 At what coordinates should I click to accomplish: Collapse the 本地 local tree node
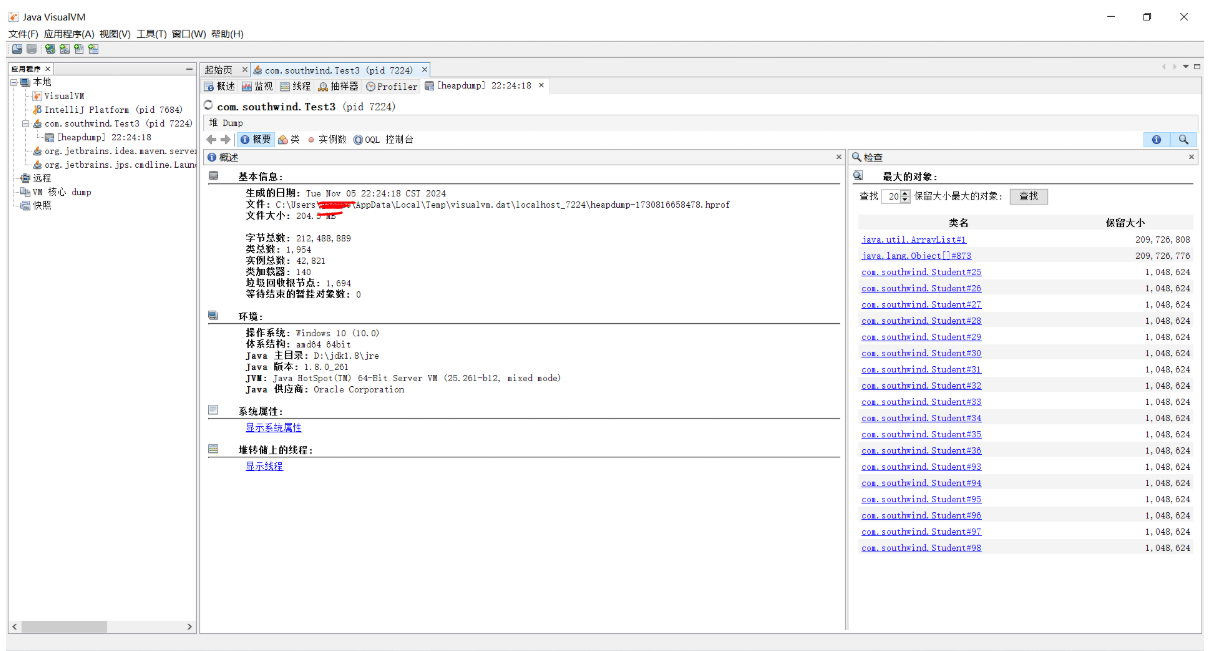click(14, 82)
